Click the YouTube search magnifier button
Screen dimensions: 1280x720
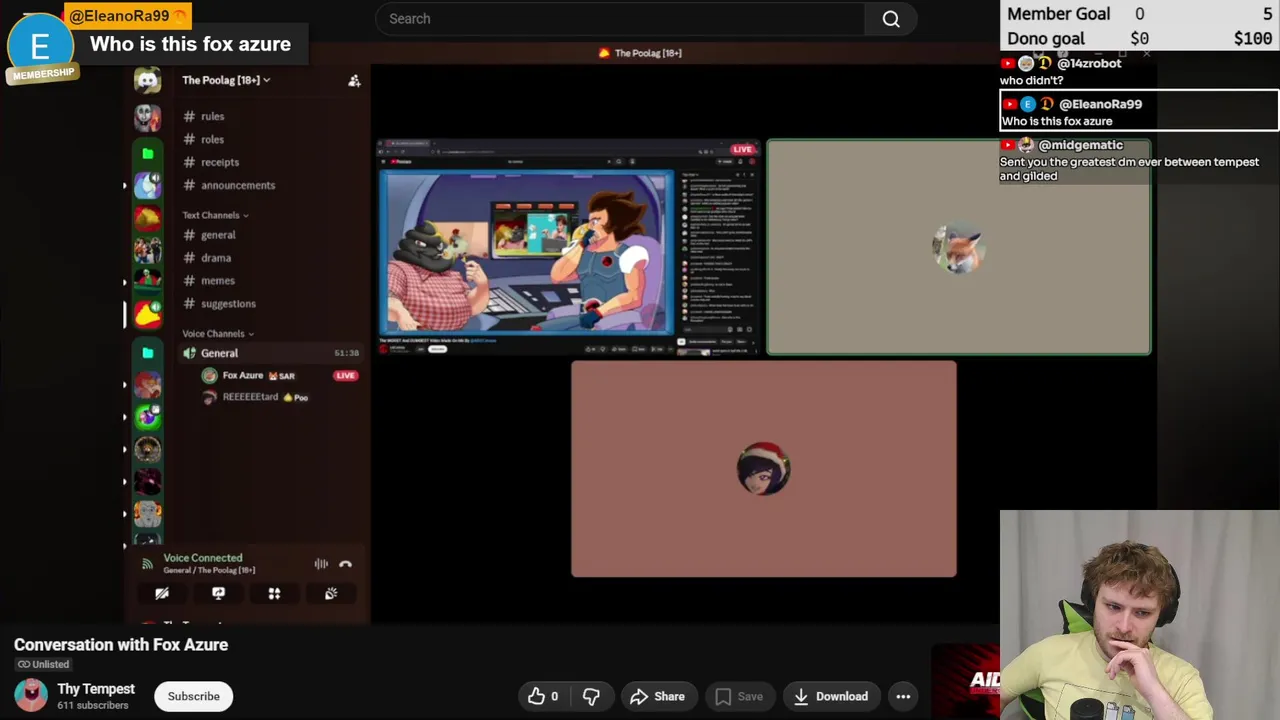tap(891, 19)
